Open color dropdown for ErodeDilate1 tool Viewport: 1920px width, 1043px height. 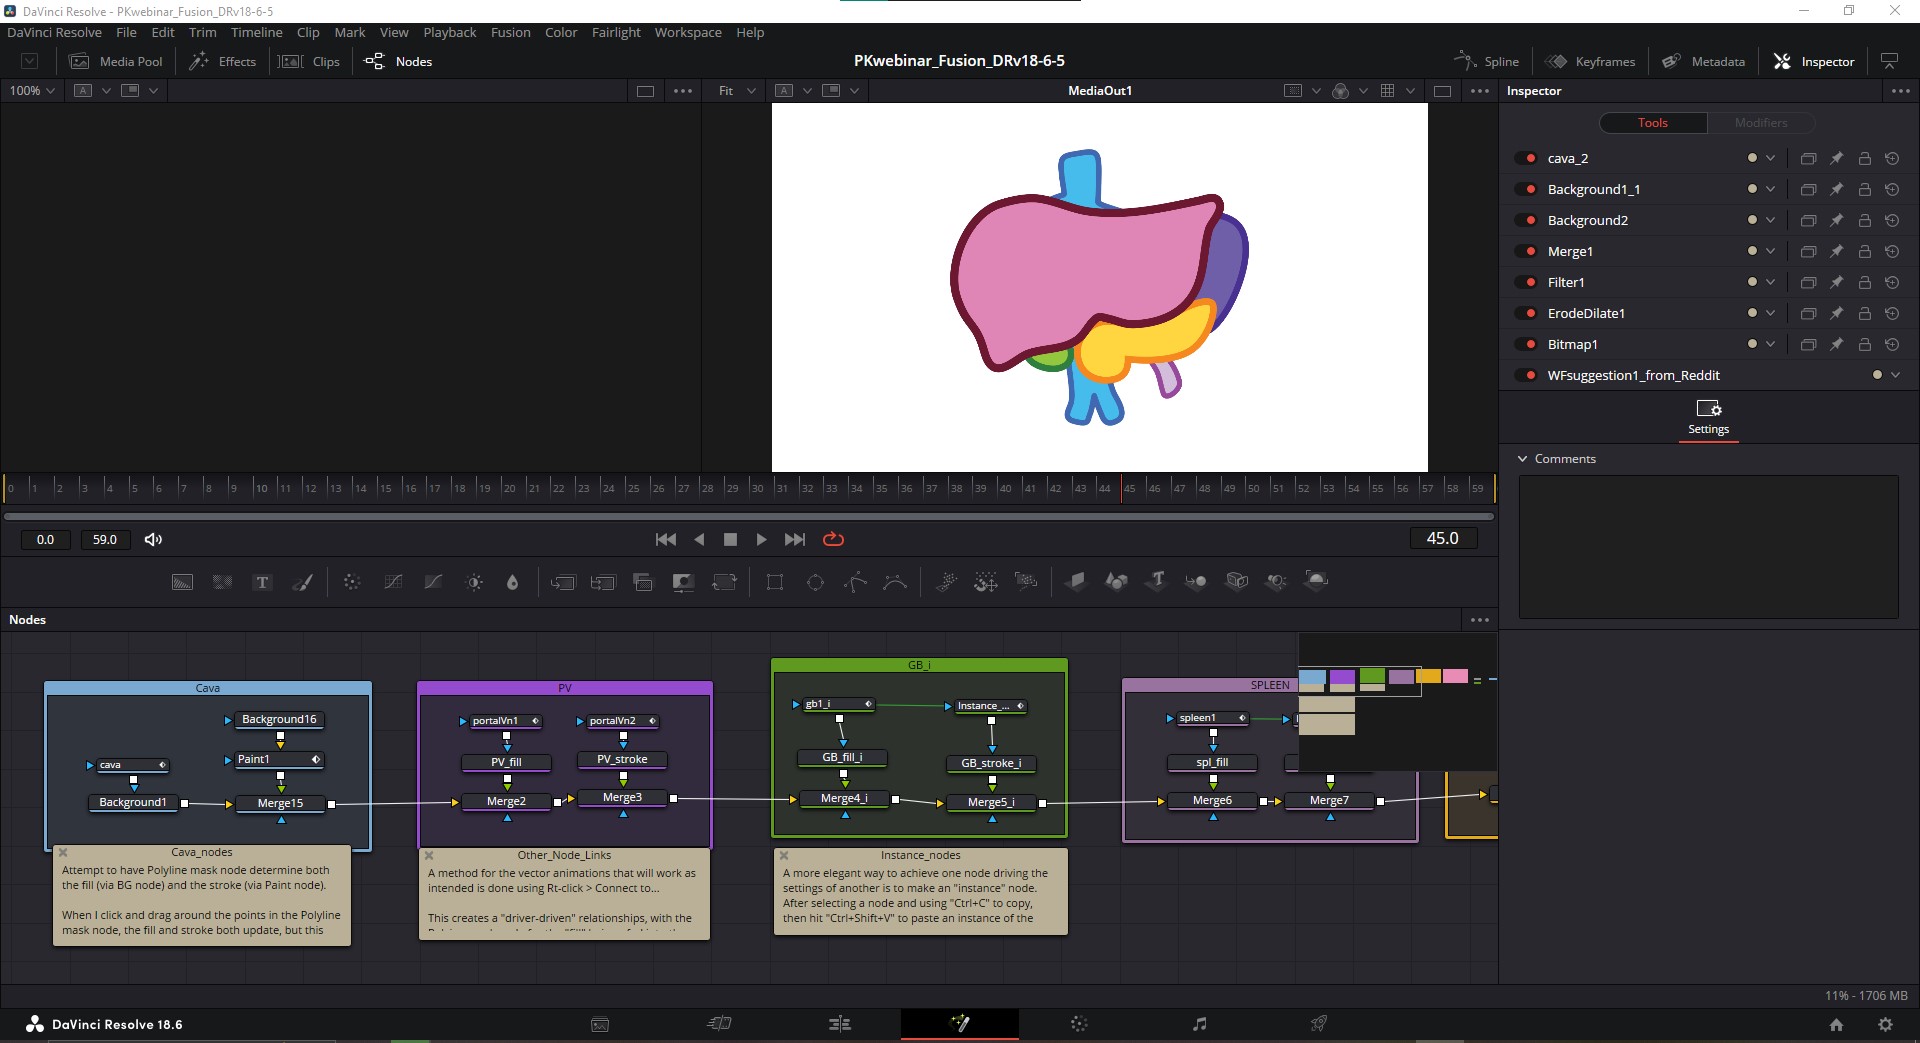pos(1761,313)
